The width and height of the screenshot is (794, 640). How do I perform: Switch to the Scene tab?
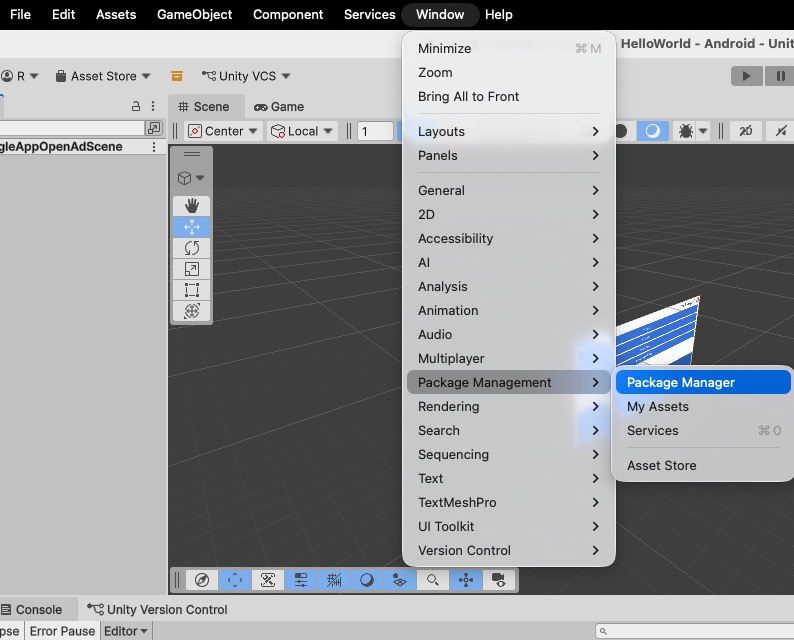pos(205,107)
